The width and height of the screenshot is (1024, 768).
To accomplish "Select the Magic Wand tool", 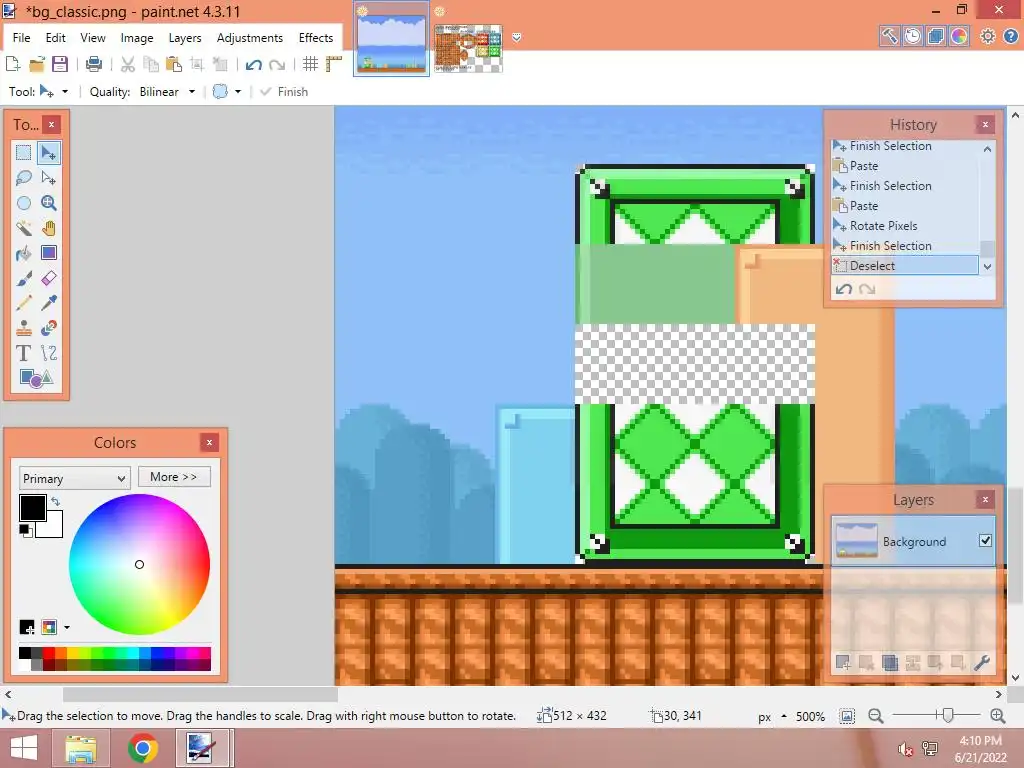I will coord(24,228).
